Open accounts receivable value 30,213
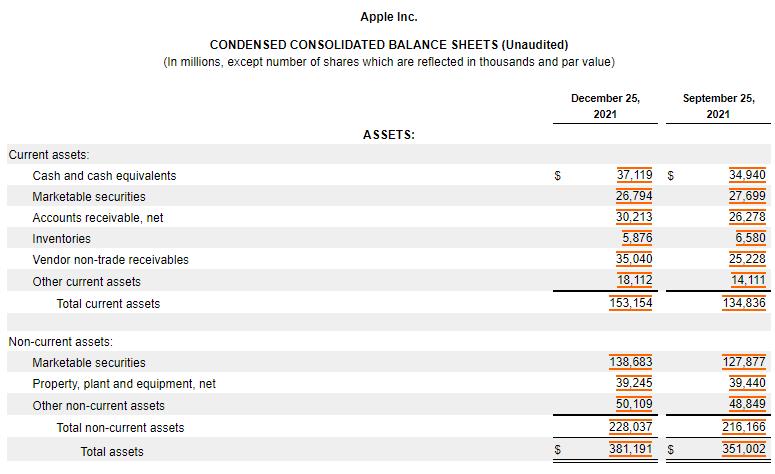Image resolution: width=775 pixels, height=474 pixels. coord(634,217)
